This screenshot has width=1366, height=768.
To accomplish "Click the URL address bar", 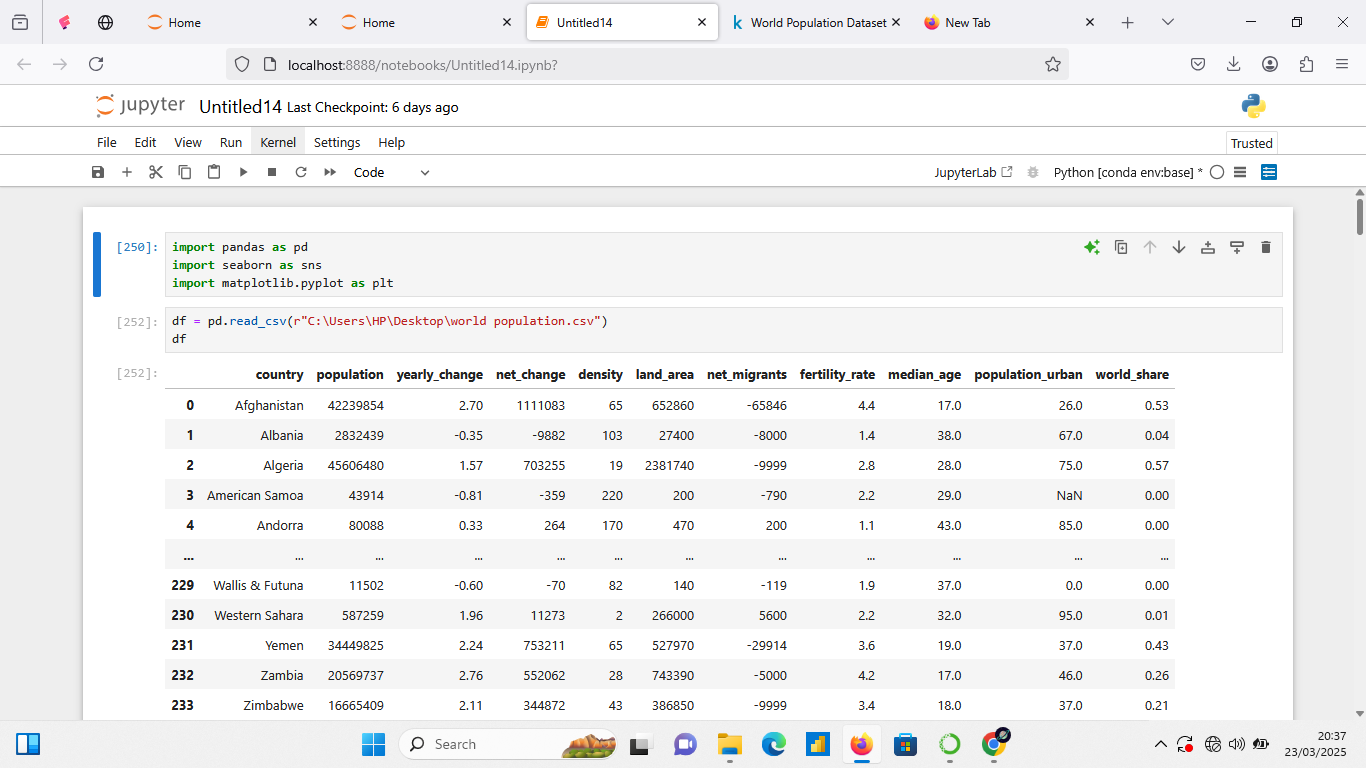I will tap(647, 64).
